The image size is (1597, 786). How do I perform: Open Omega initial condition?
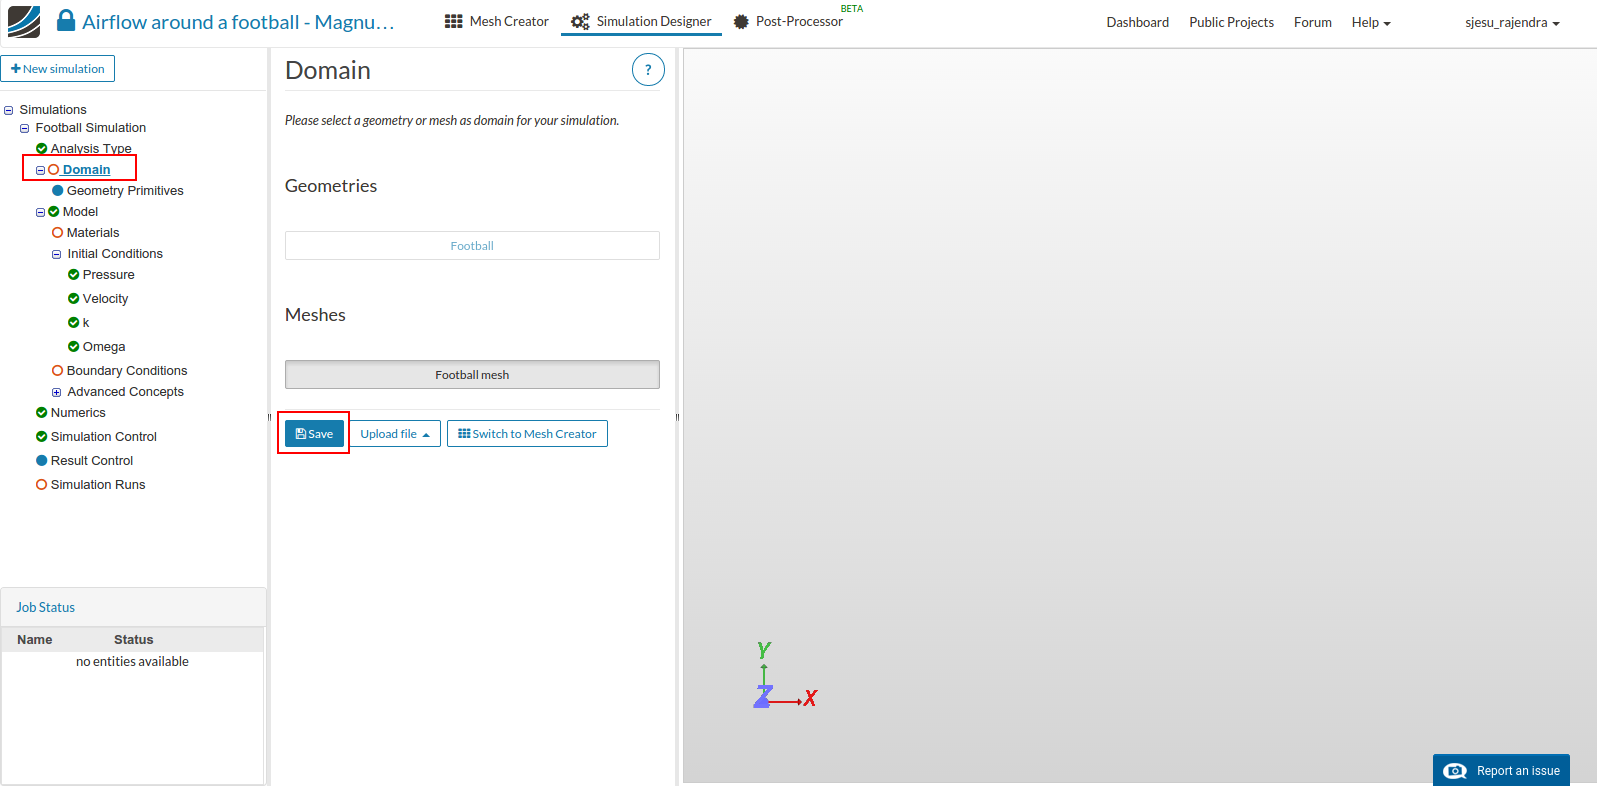pyautogui.click(x=104, y=347)
